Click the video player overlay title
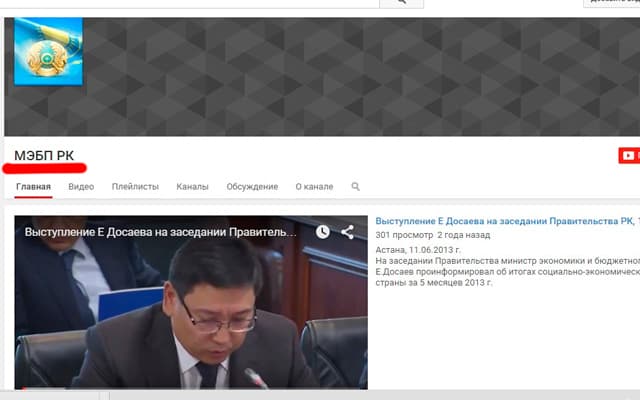The width and height of the screenshot is (640, 400). tap(160, 232)
